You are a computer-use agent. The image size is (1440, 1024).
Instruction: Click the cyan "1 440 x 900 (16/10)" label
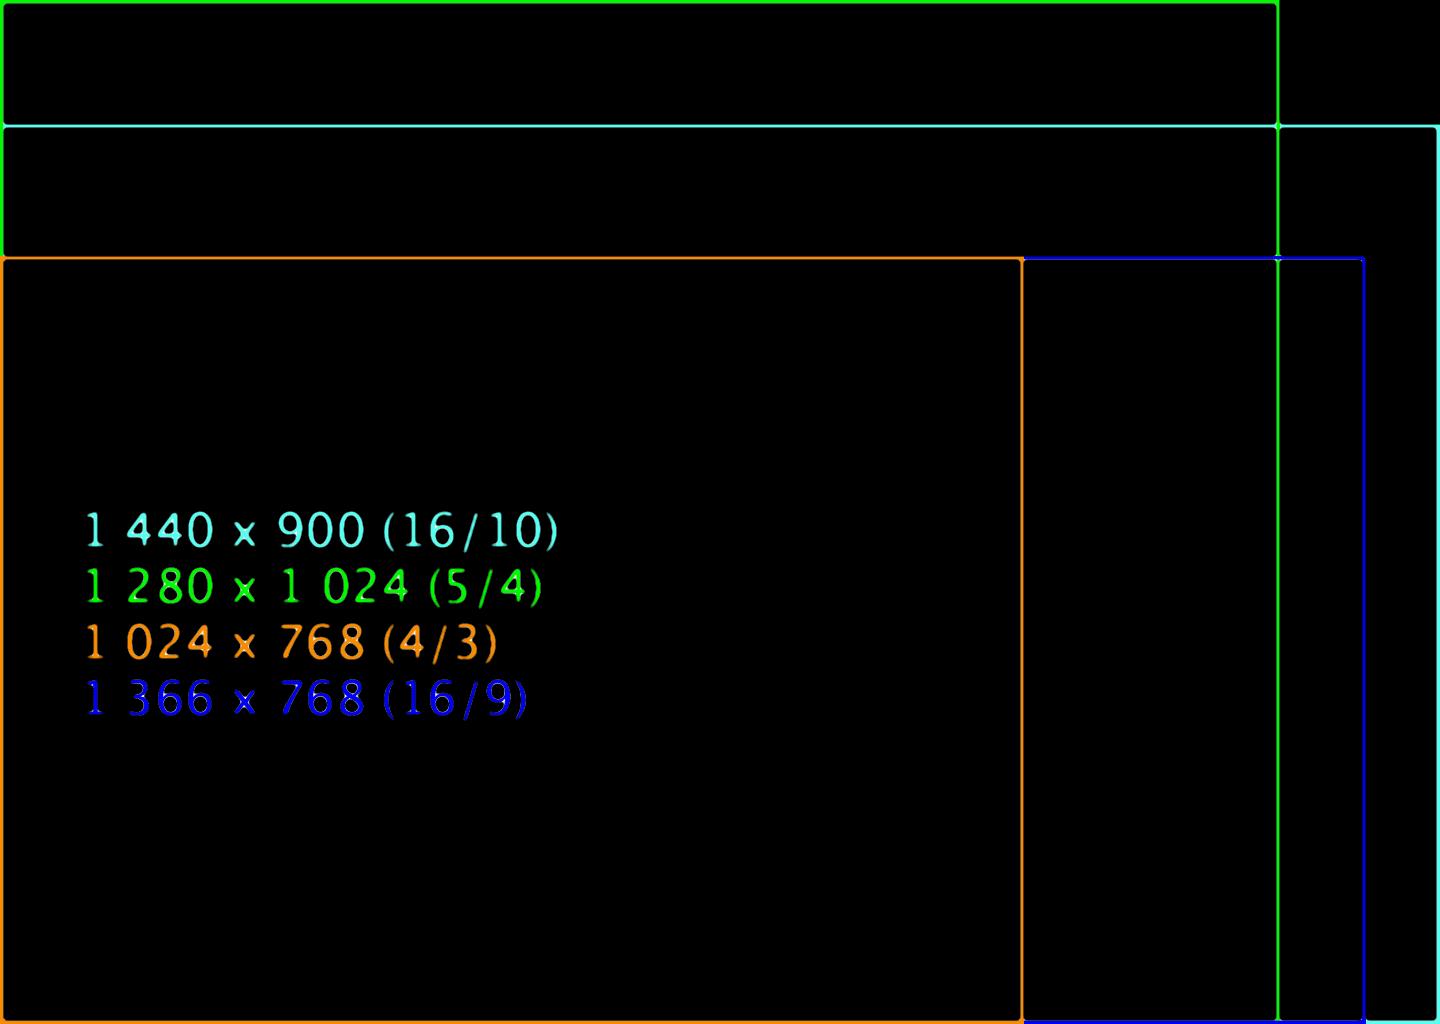[x=321, y=530]
